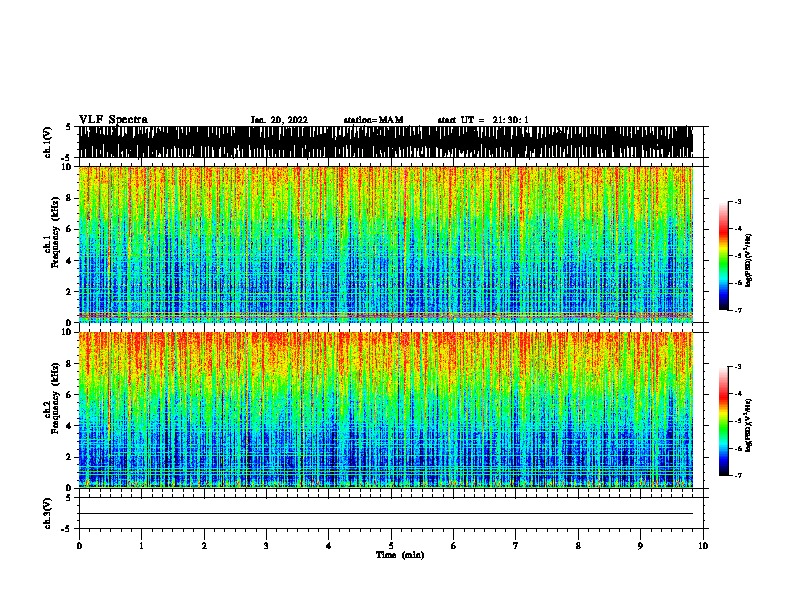This screenshot has height=612, width=792.
Task: Click the flat ch.3 voltage trace line
Action: (386, 514)
